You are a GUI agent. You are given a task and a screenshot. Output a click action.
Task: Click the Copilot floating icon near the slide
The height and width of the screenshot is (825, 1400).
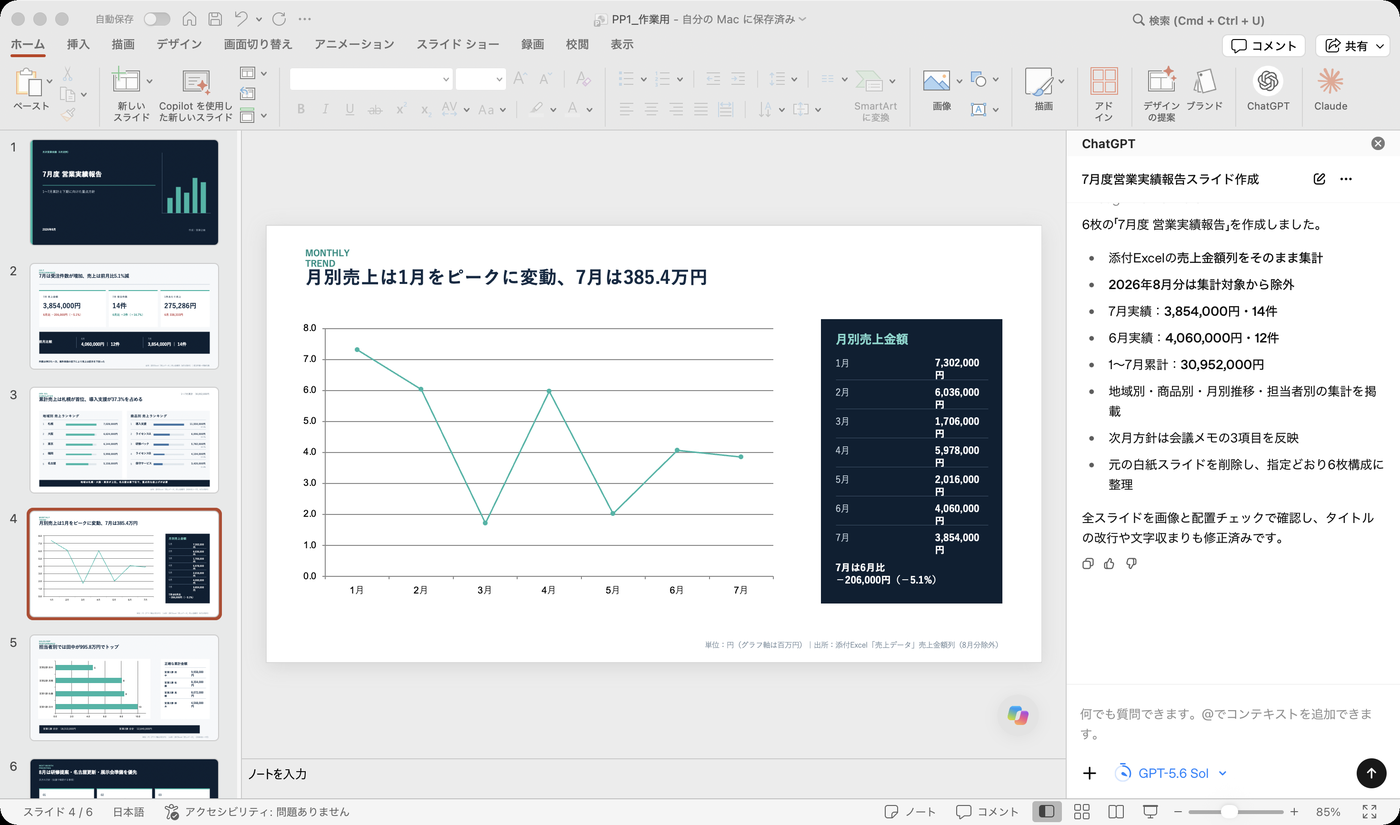coord(1018,715)
